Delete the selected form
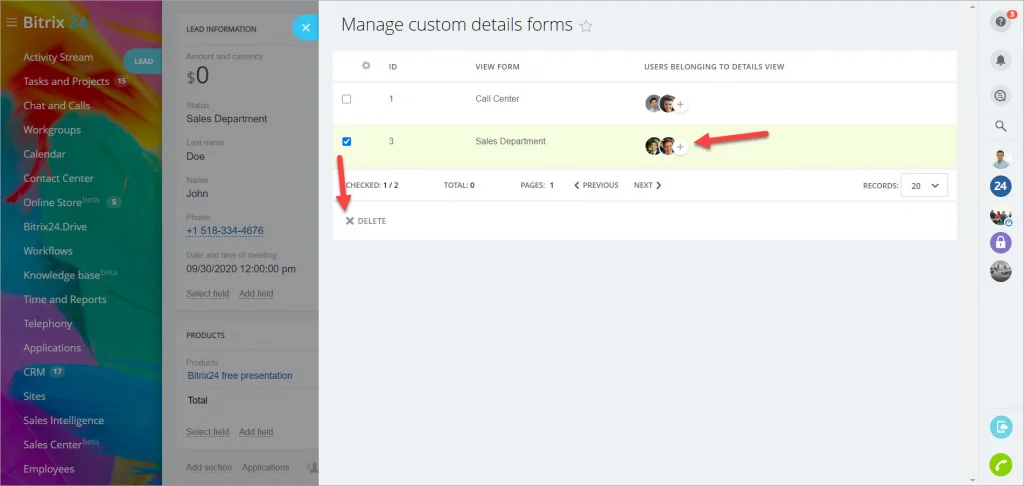The image size is (1024, 486). 366,221
